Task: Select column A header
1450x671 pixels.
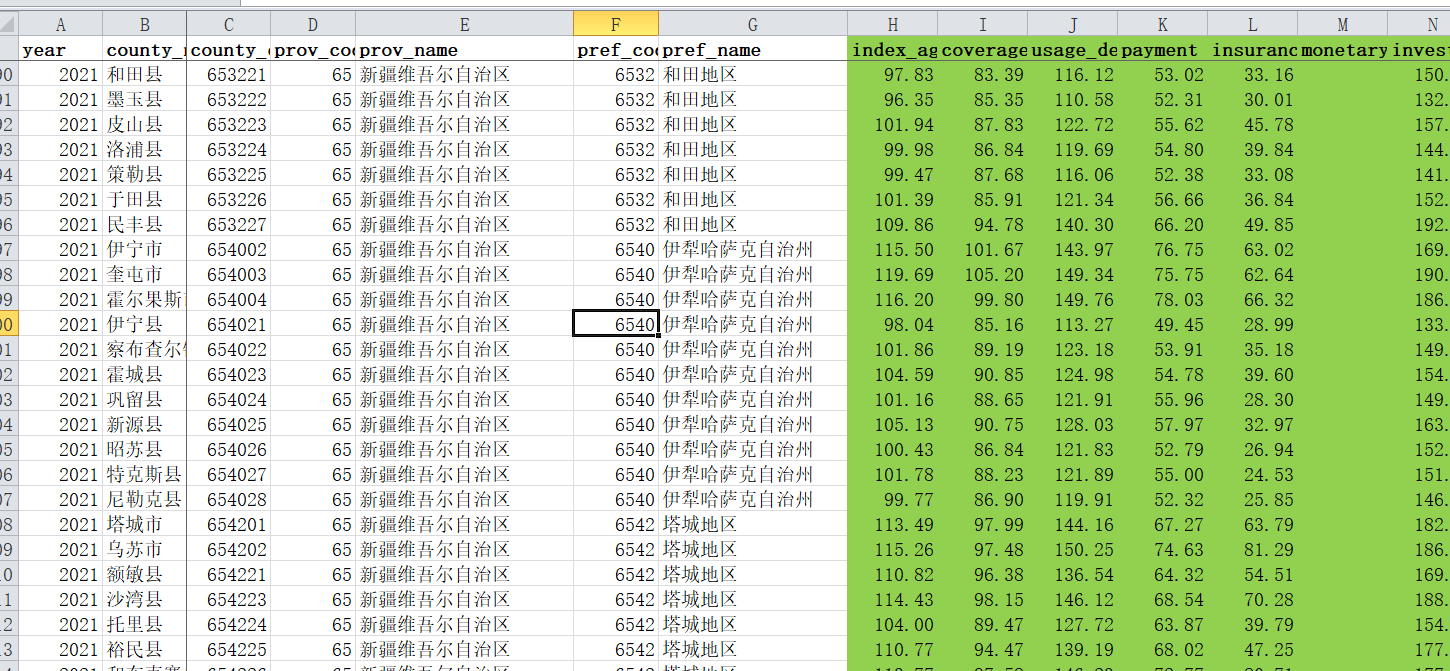Action: tap(61, 24)
